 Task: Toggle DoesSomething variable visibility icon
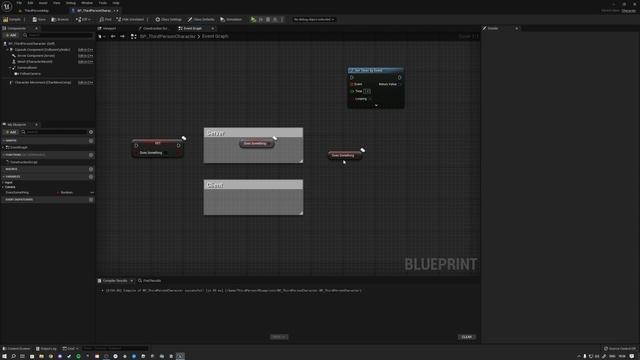92,192
